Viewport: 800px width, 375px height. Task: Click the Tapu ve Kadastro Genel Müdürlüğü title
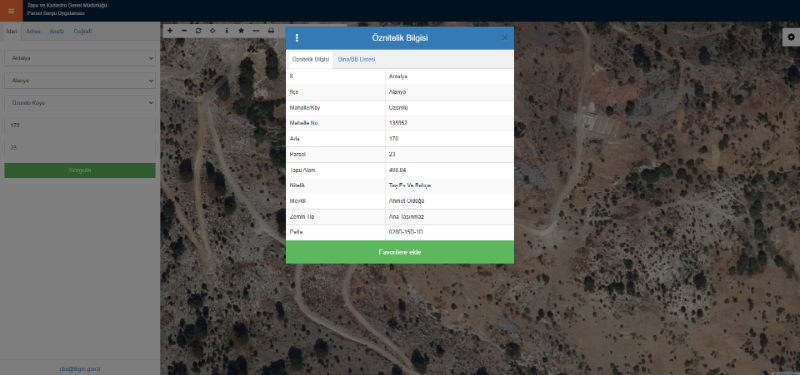pos(67,5)
